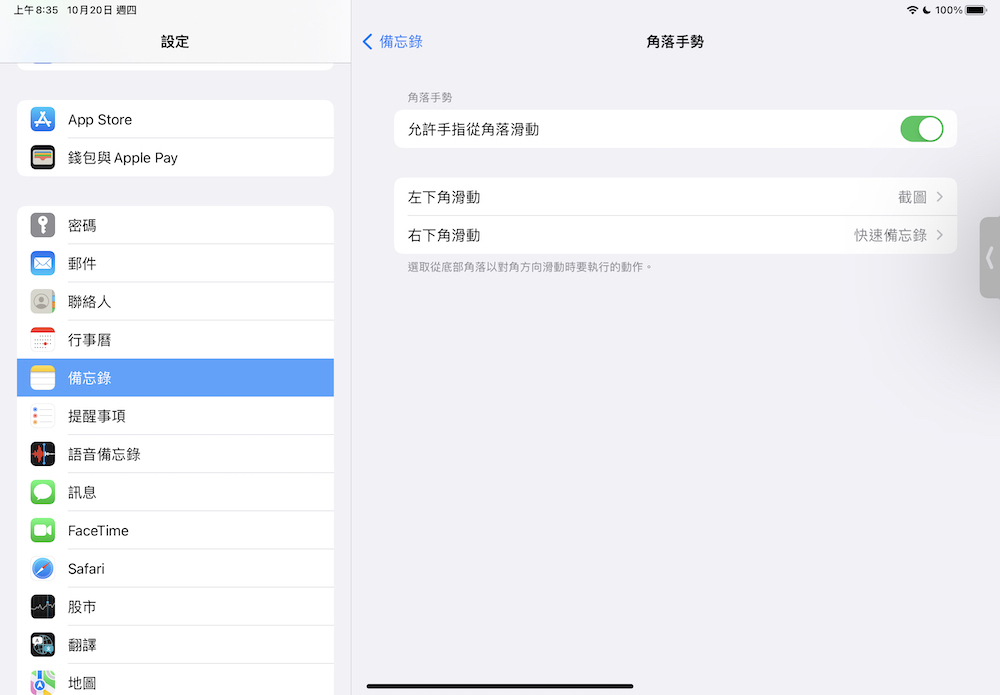Select 訊息 in settings sidebar
The height and width of the screenshot is (695, 1000).
[175, 492]
